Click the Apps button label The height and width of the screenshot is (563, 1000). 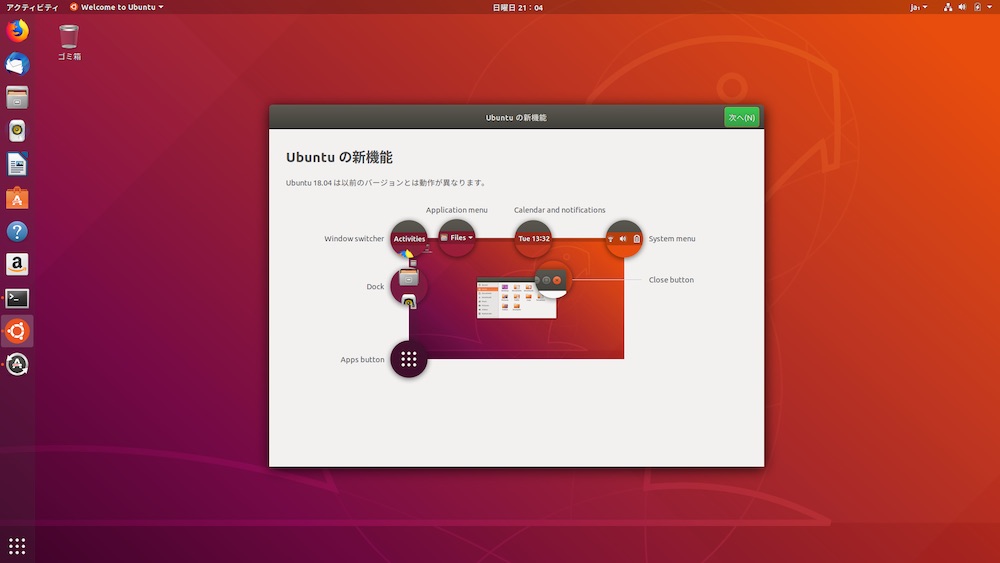(362, 360)
